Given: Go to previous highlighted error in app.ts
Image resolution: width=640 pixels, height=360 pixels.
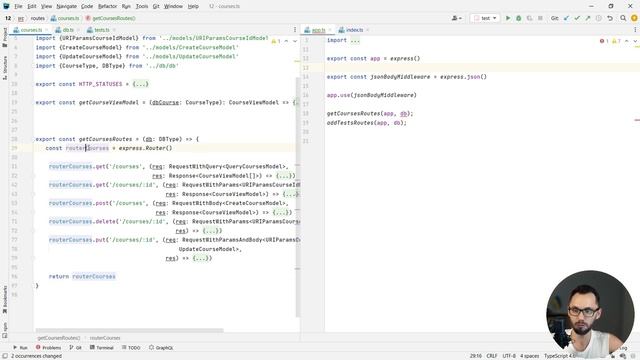Looking at the screenshot, I should (x=627, y=41).
